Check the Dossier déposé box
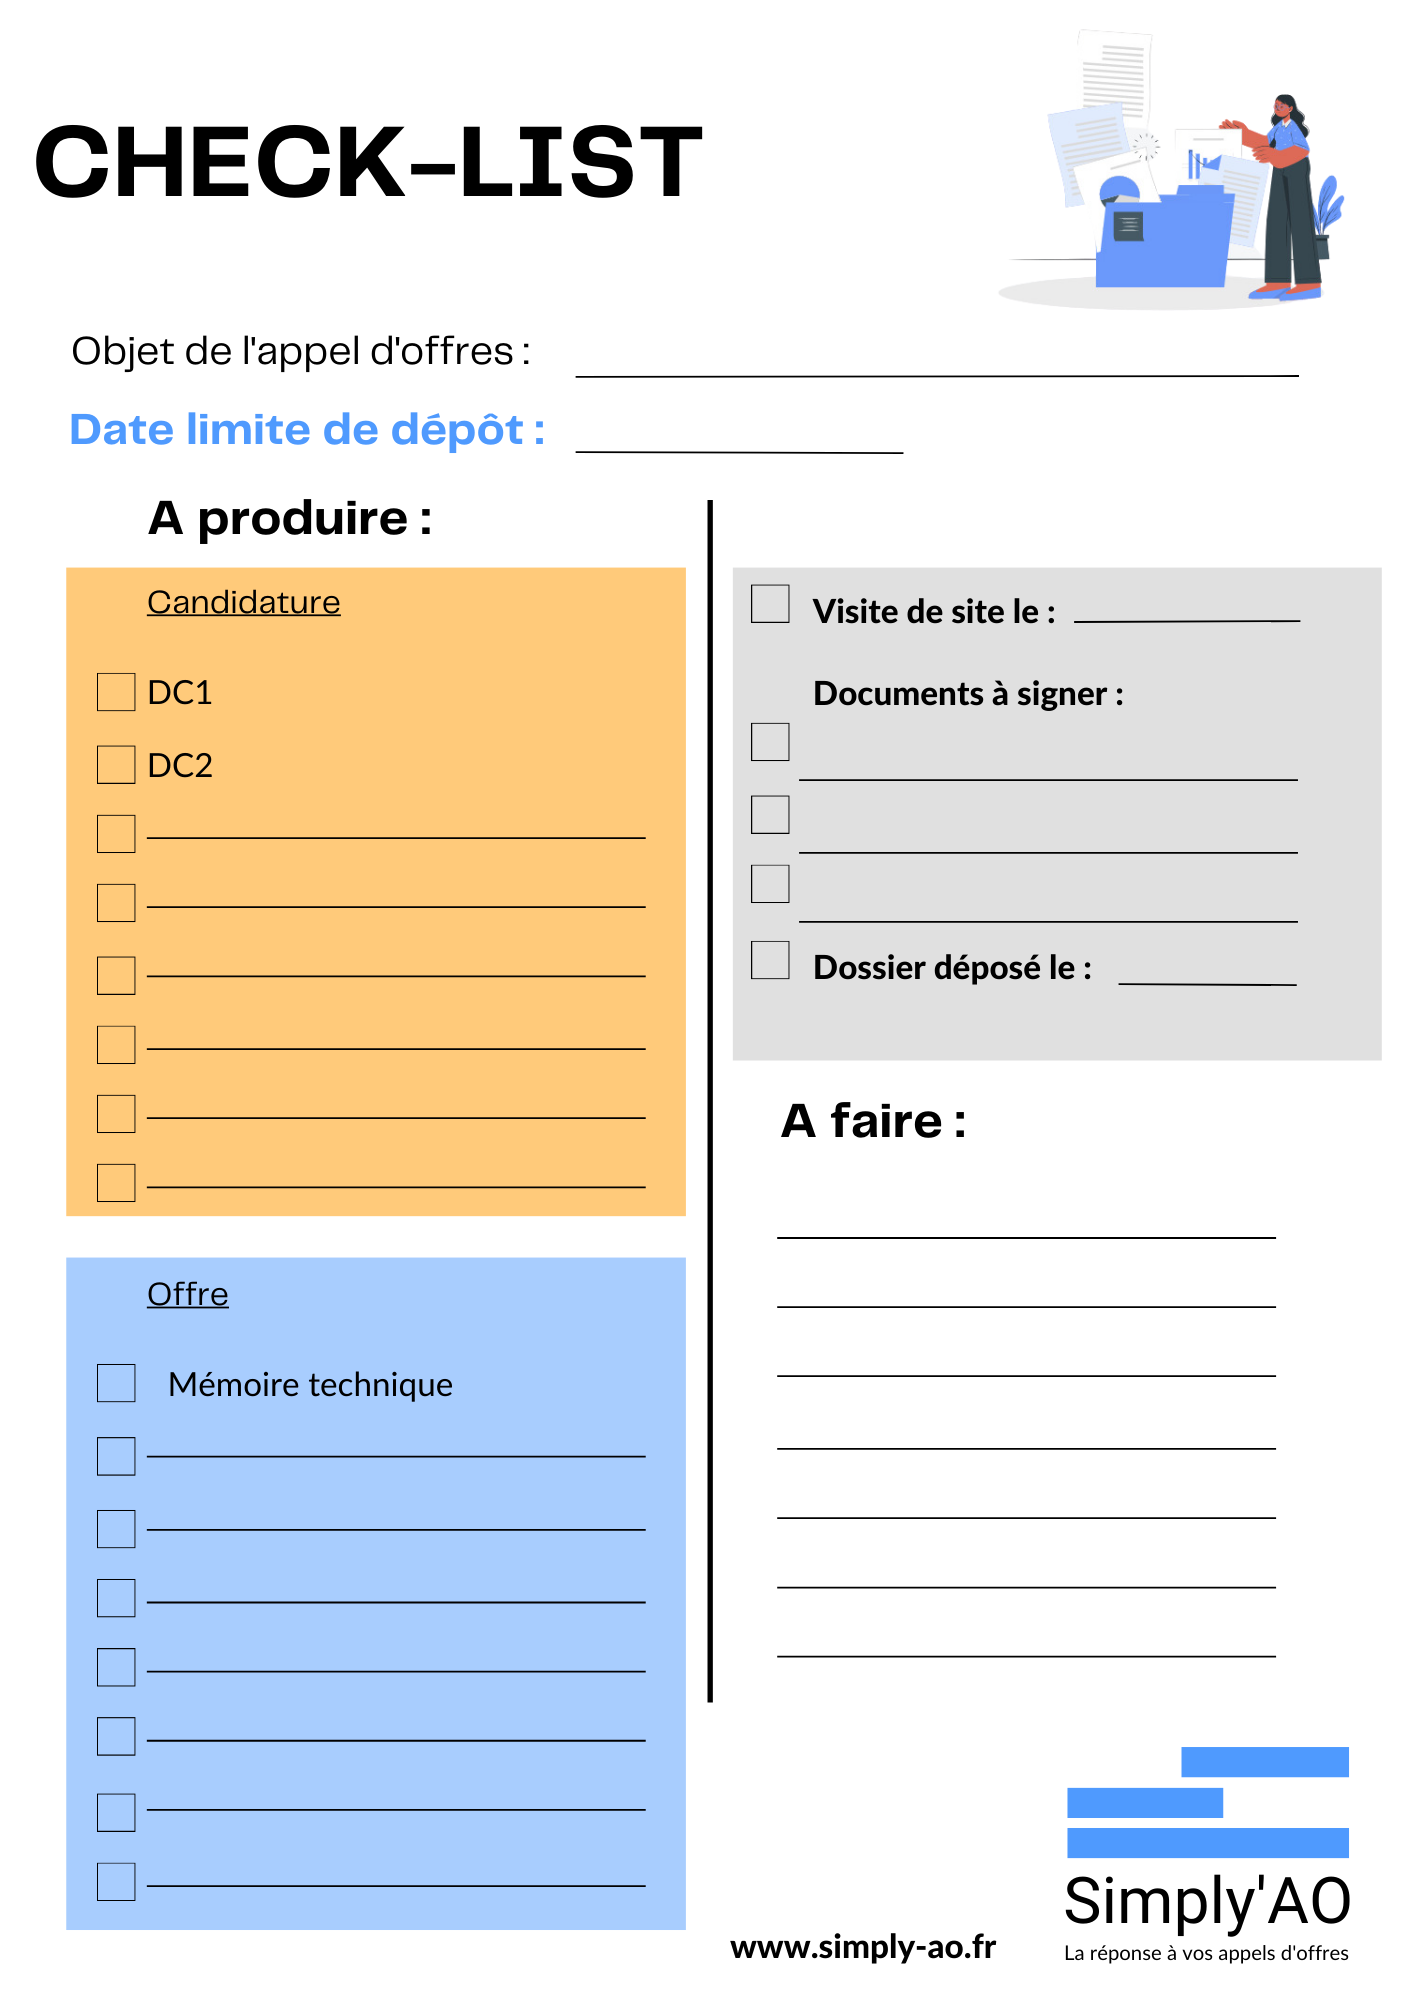 point(770,960)
